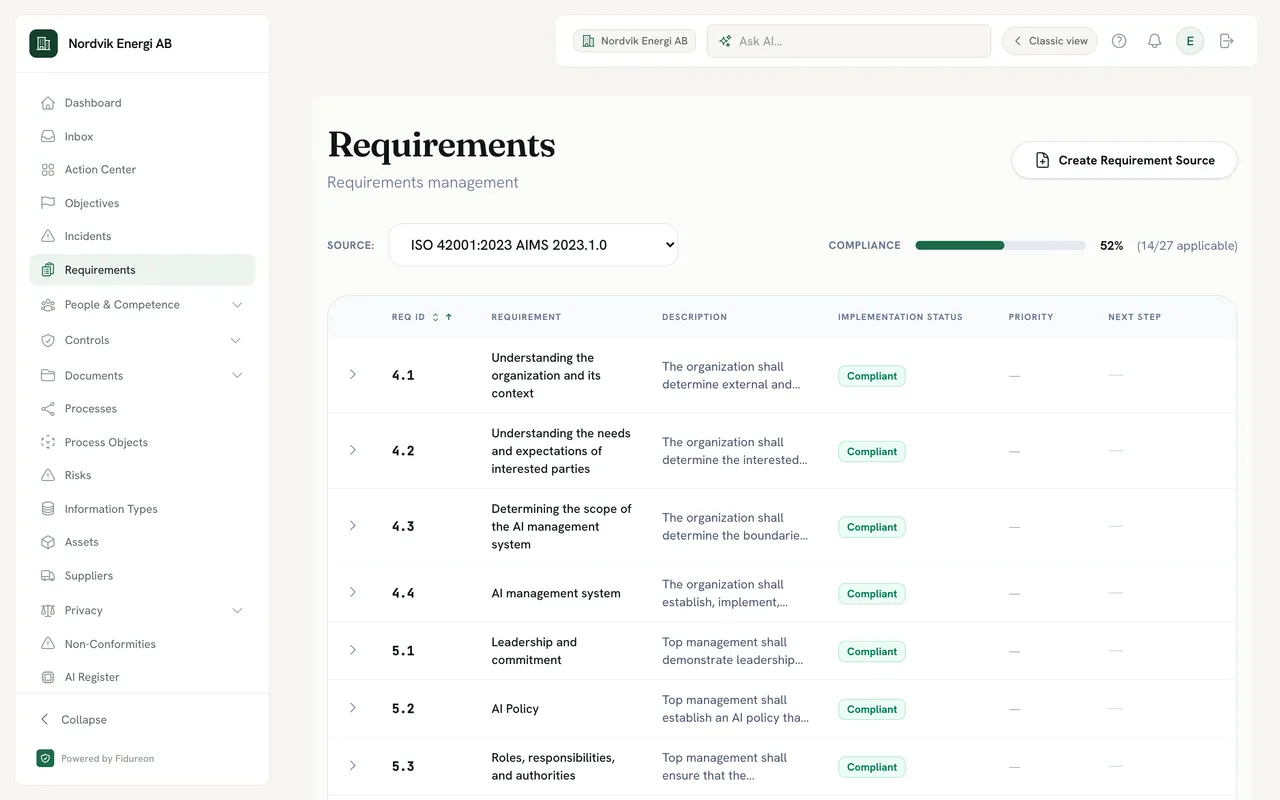The image size is (1280, 800).
Task: Click the logout icon in top bar
Action: point(1227,41)
